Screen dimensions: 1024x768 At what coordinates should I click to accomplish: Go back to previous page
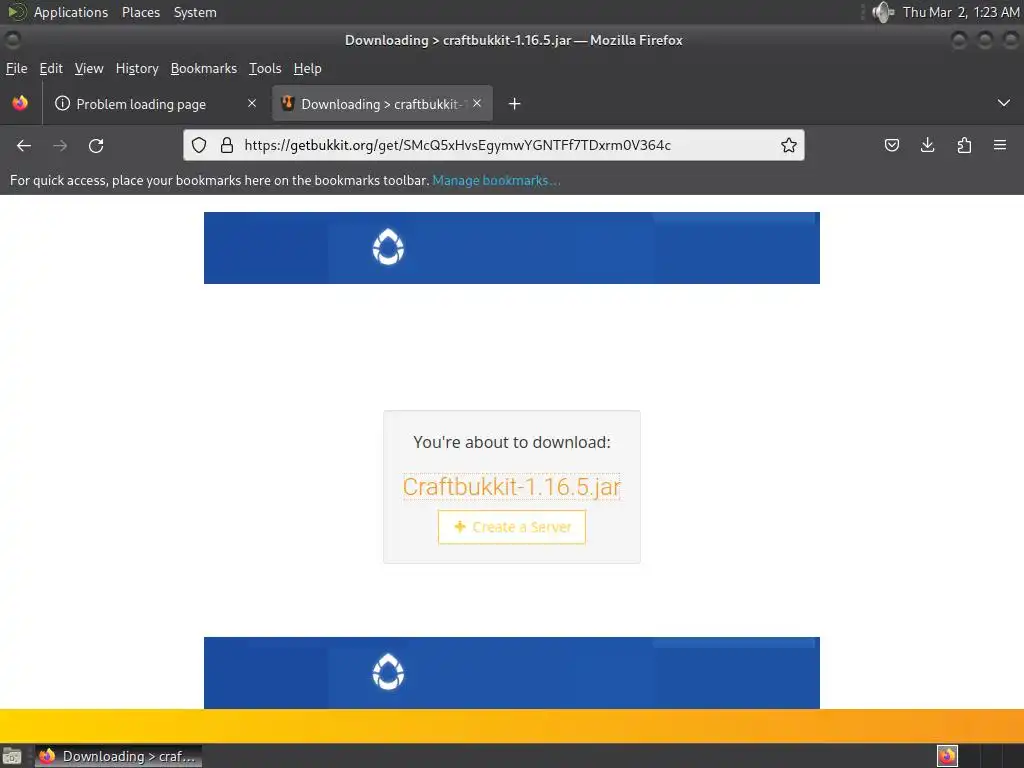click(x=24, y=146)
